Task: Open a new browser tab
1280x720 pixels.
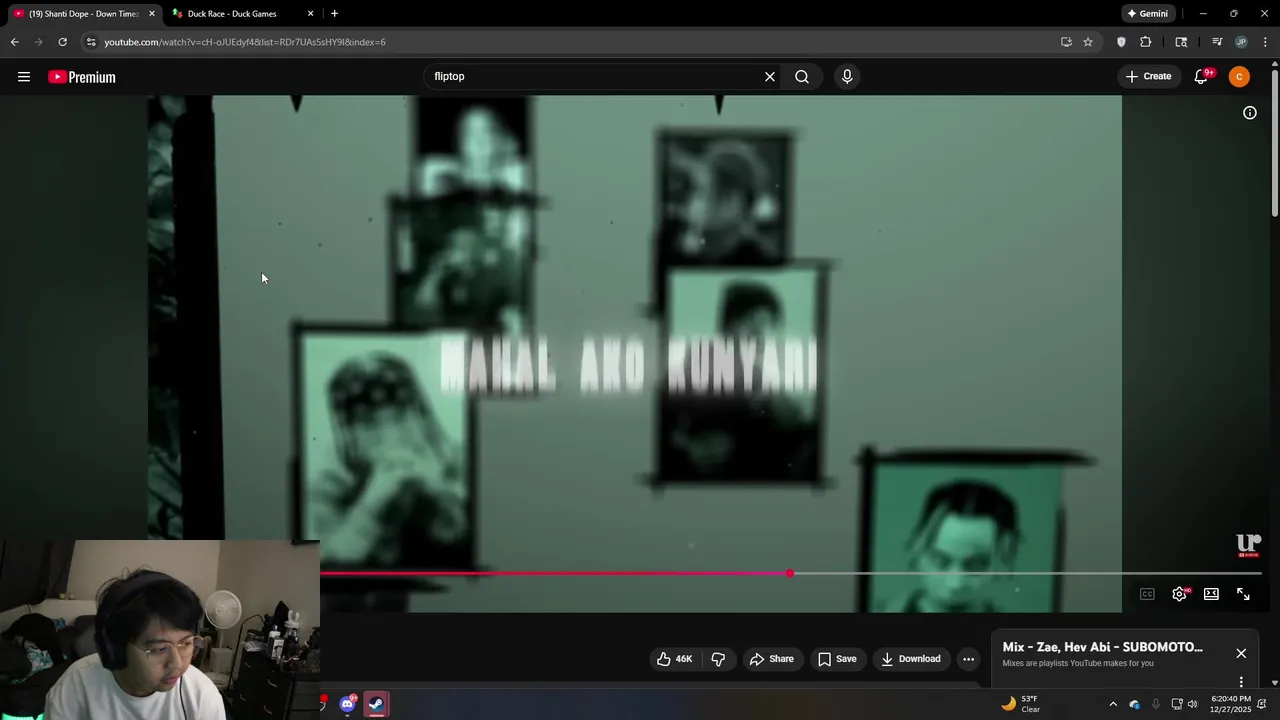Action: [x=334, y=14]
